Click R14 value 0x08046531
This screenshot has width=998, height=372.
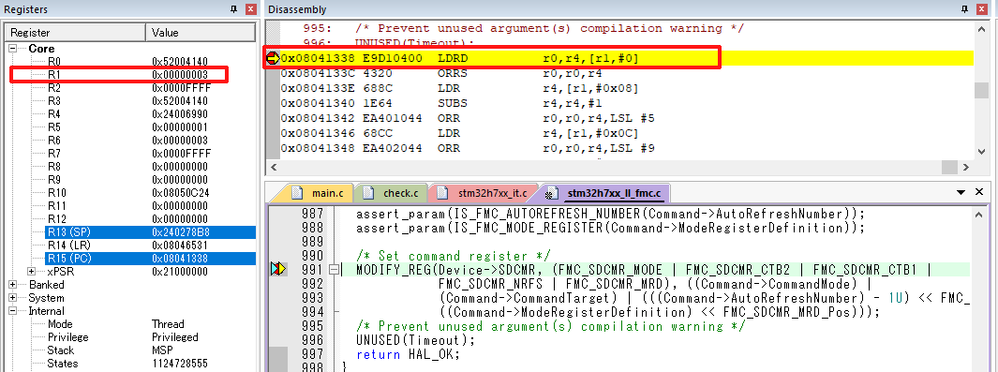tap(179, 245)
